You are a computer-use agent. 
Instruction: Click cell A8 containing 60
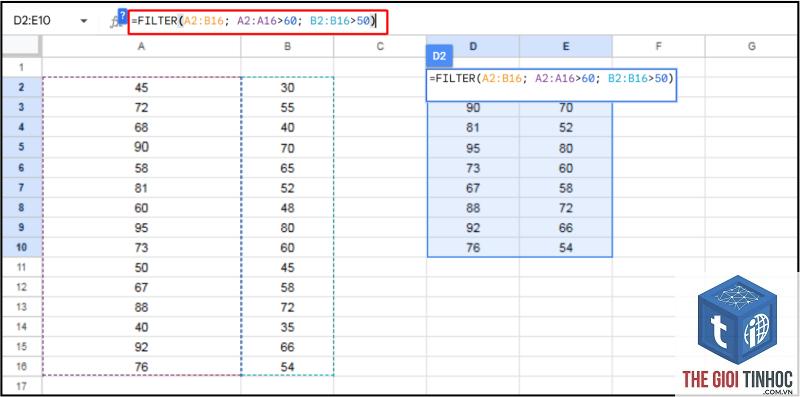141,208
